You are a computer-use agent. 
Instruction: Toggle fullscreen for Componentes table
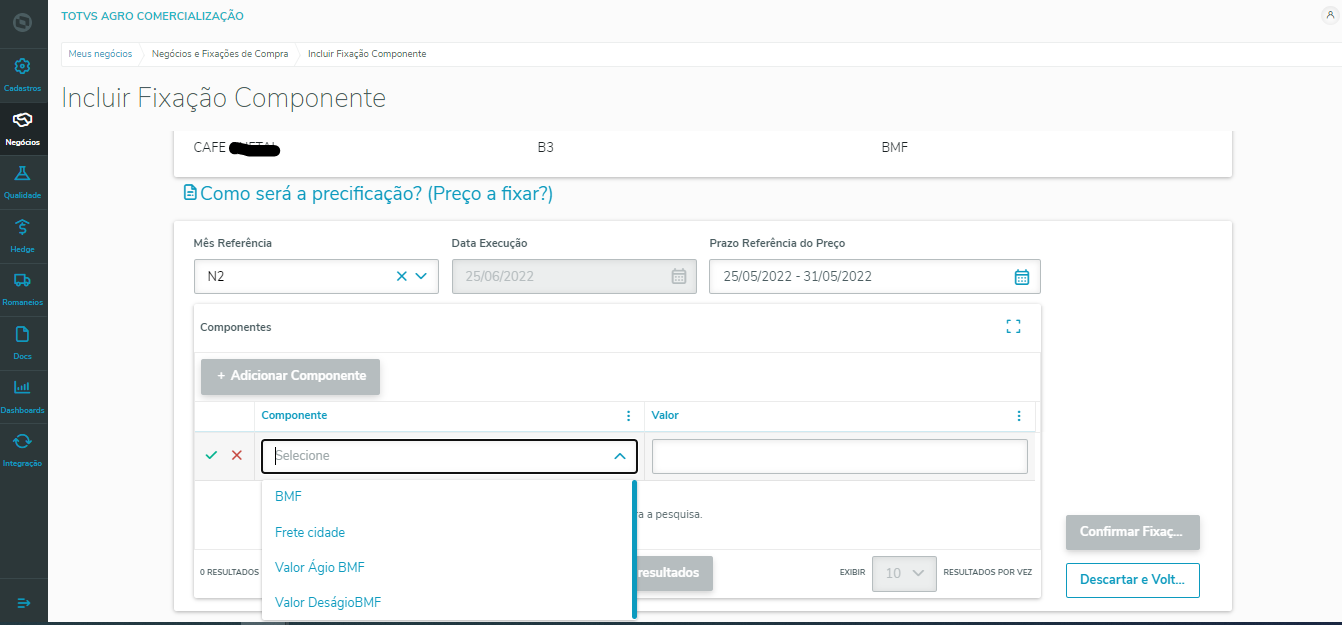click(x=1013, y=326)
